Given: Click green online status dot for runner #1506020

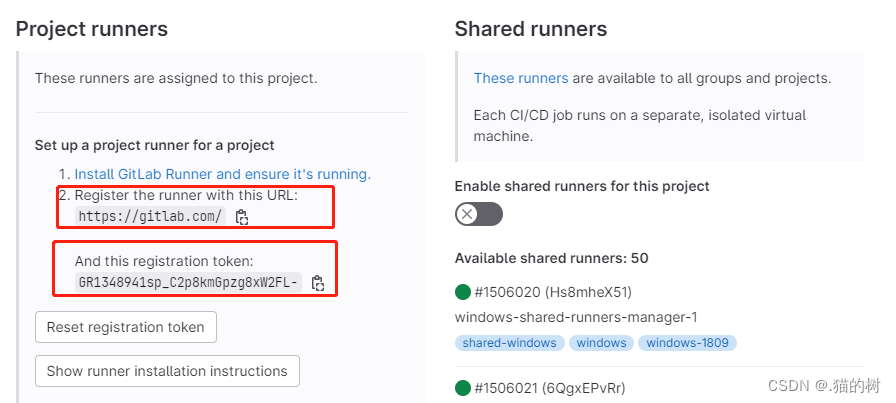Looking at the screenshot, I should click(462, 293).
